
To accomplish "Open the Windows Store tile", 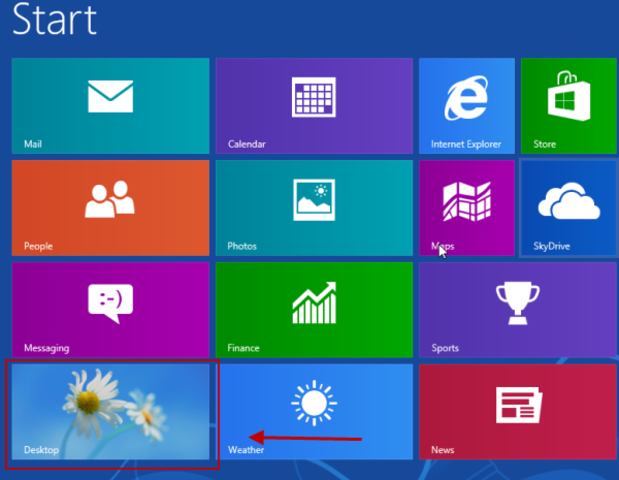I will click(569, 106).
